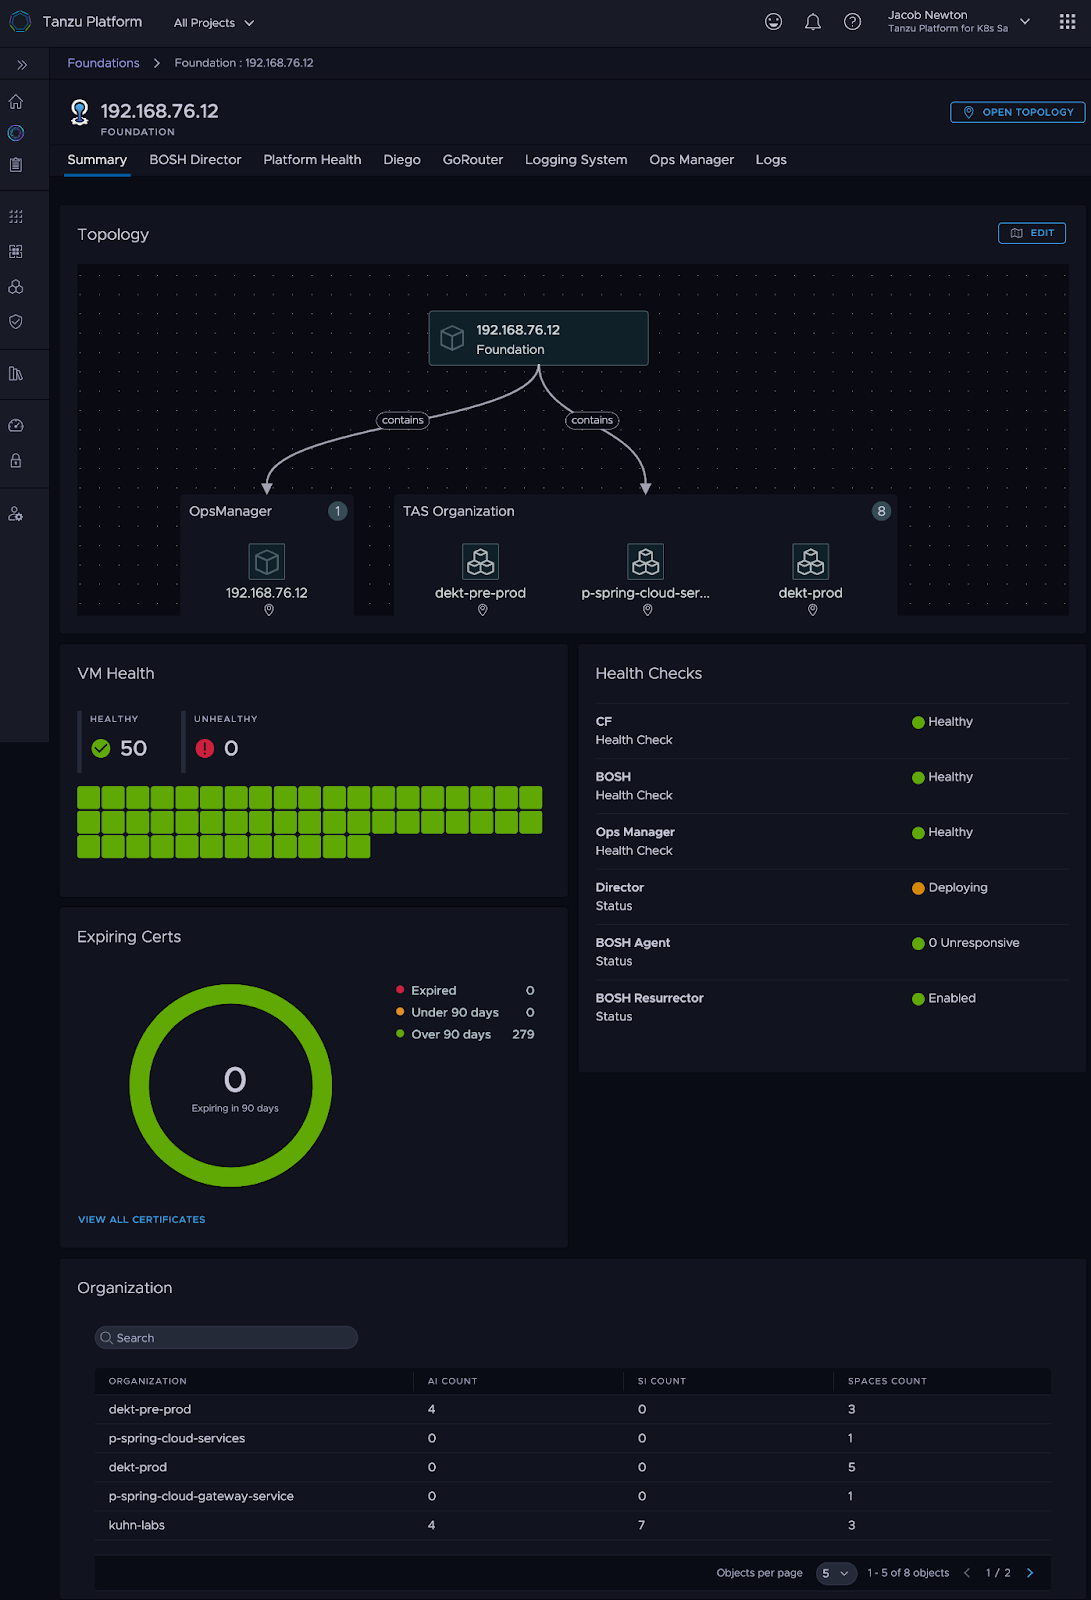
Task: Click the Tanzu Platform logo icon
Action: [20, 22]
